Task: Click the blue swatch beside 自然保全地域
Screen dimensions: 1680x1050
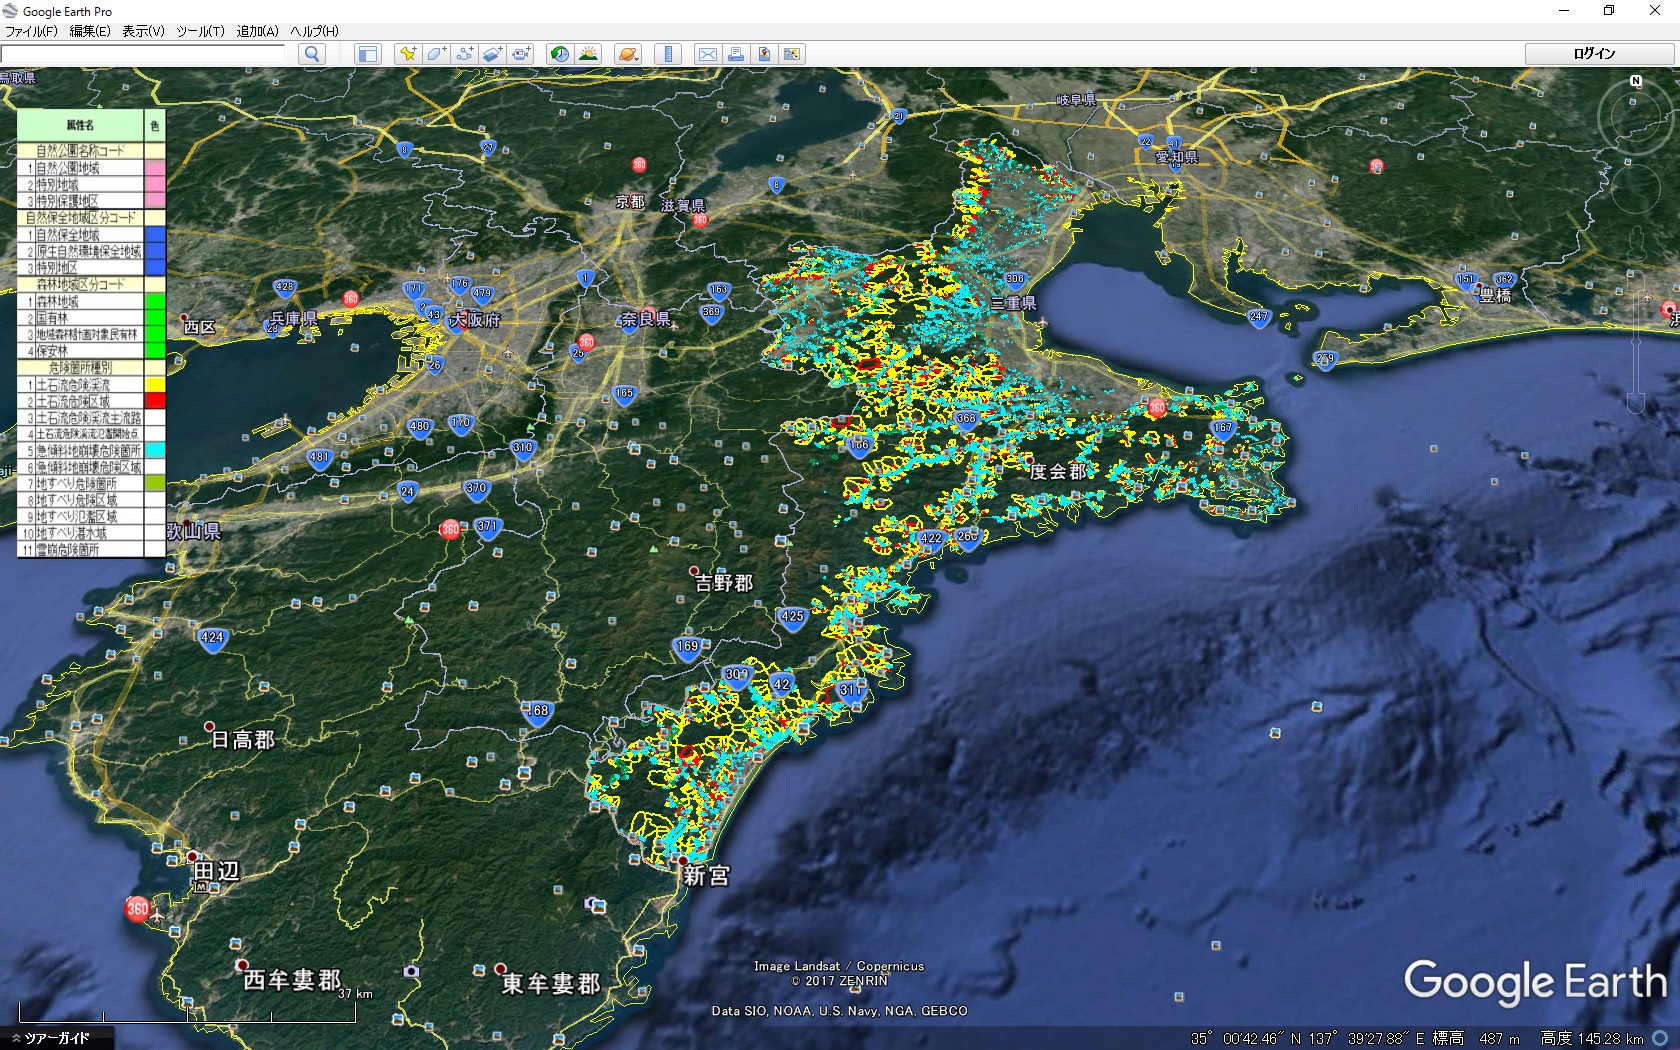Action: point(155,234)
